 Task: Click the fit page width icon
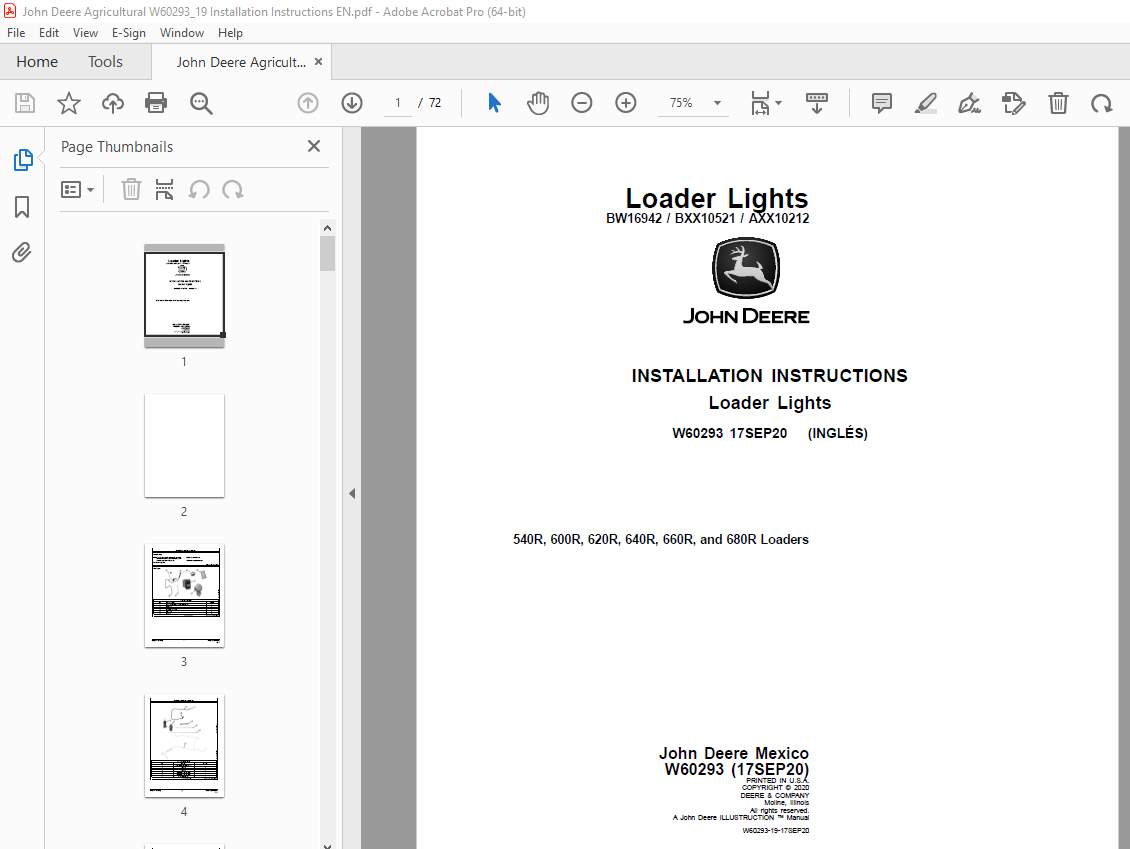(760, 103)
